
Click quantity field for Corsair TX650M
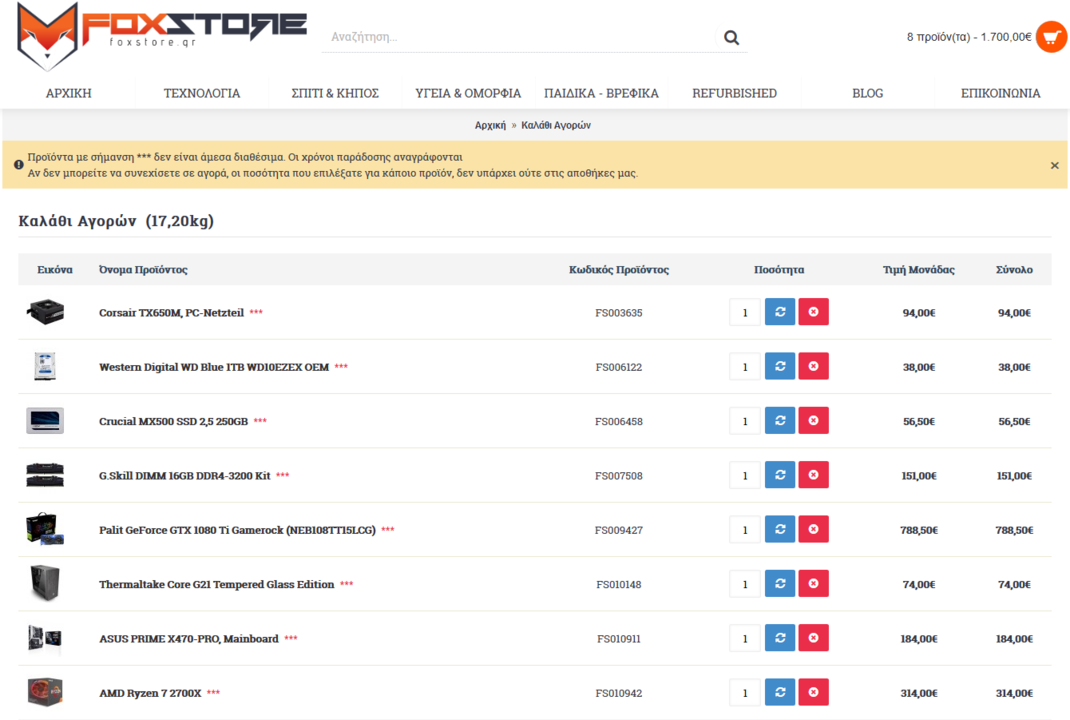tap(744, 313)
